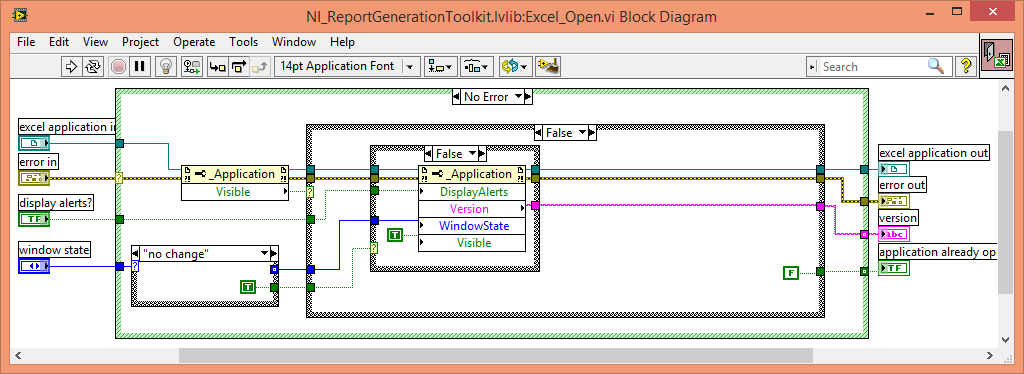Open the Project menu

click(x=140, y=42)
